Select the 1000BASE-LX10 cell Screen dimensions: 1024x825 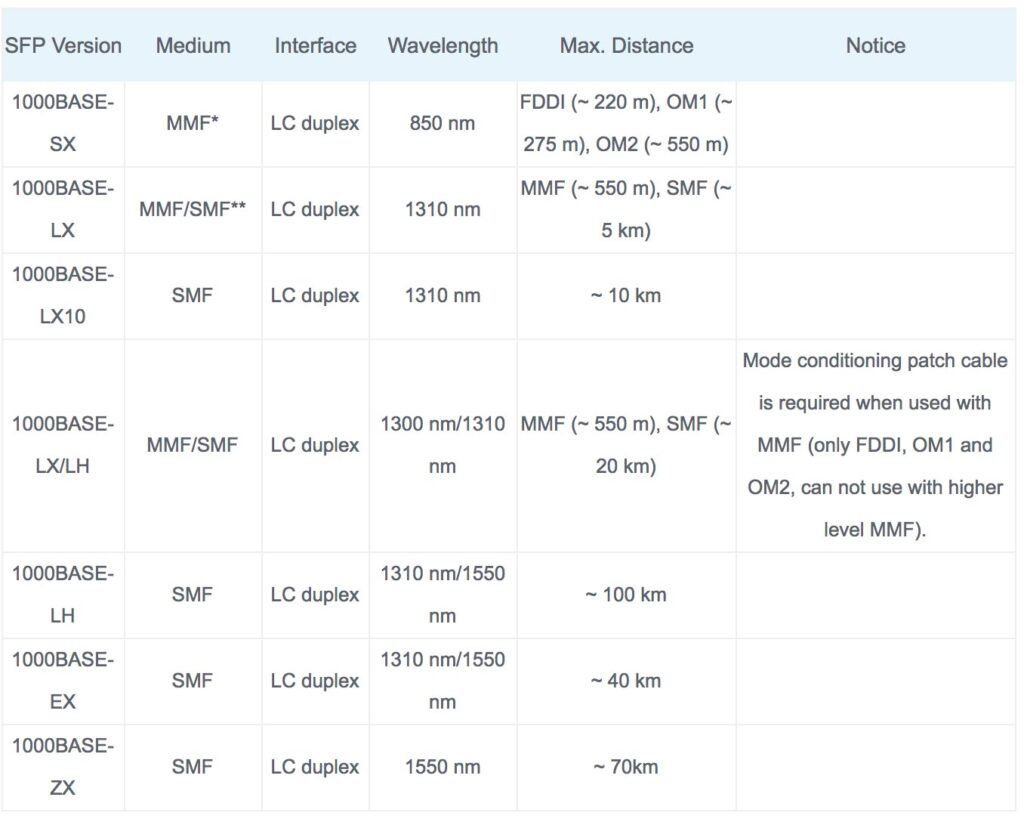(x=63, y=296)
